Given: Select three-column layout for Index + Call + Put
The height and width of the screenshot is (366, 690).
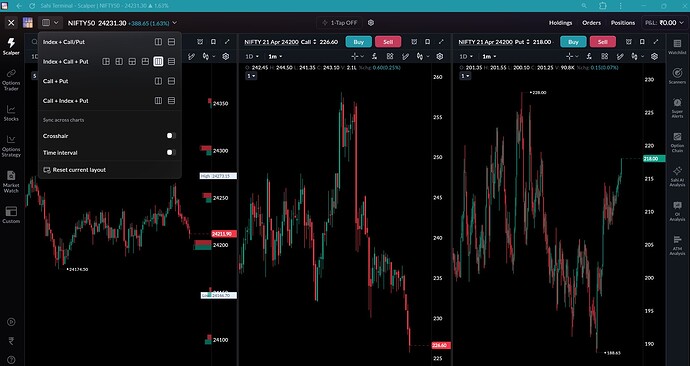Looking at the screenshot, I should click(158, 62).
